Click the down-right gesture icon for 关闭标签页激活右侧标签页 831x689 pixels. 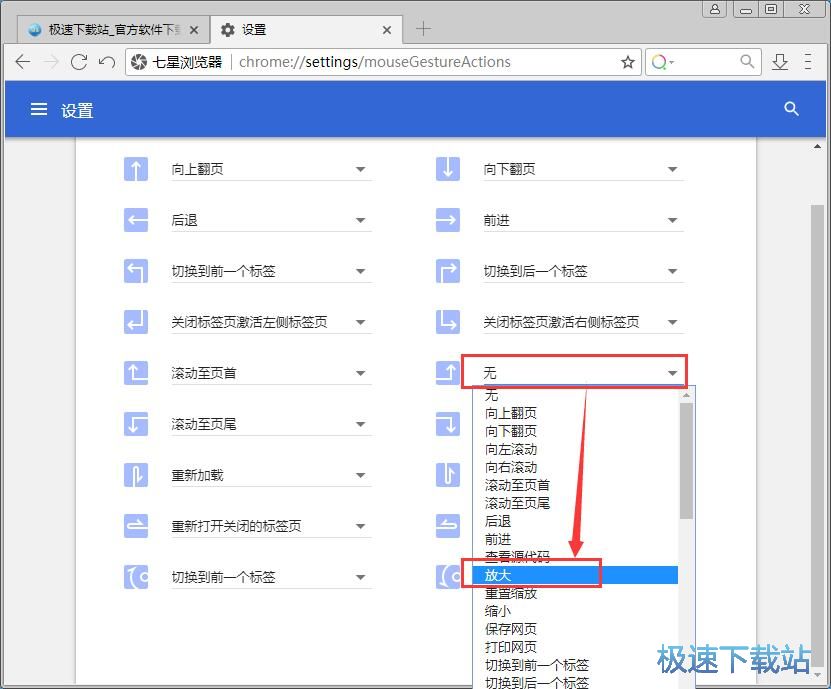coord(448,322)
